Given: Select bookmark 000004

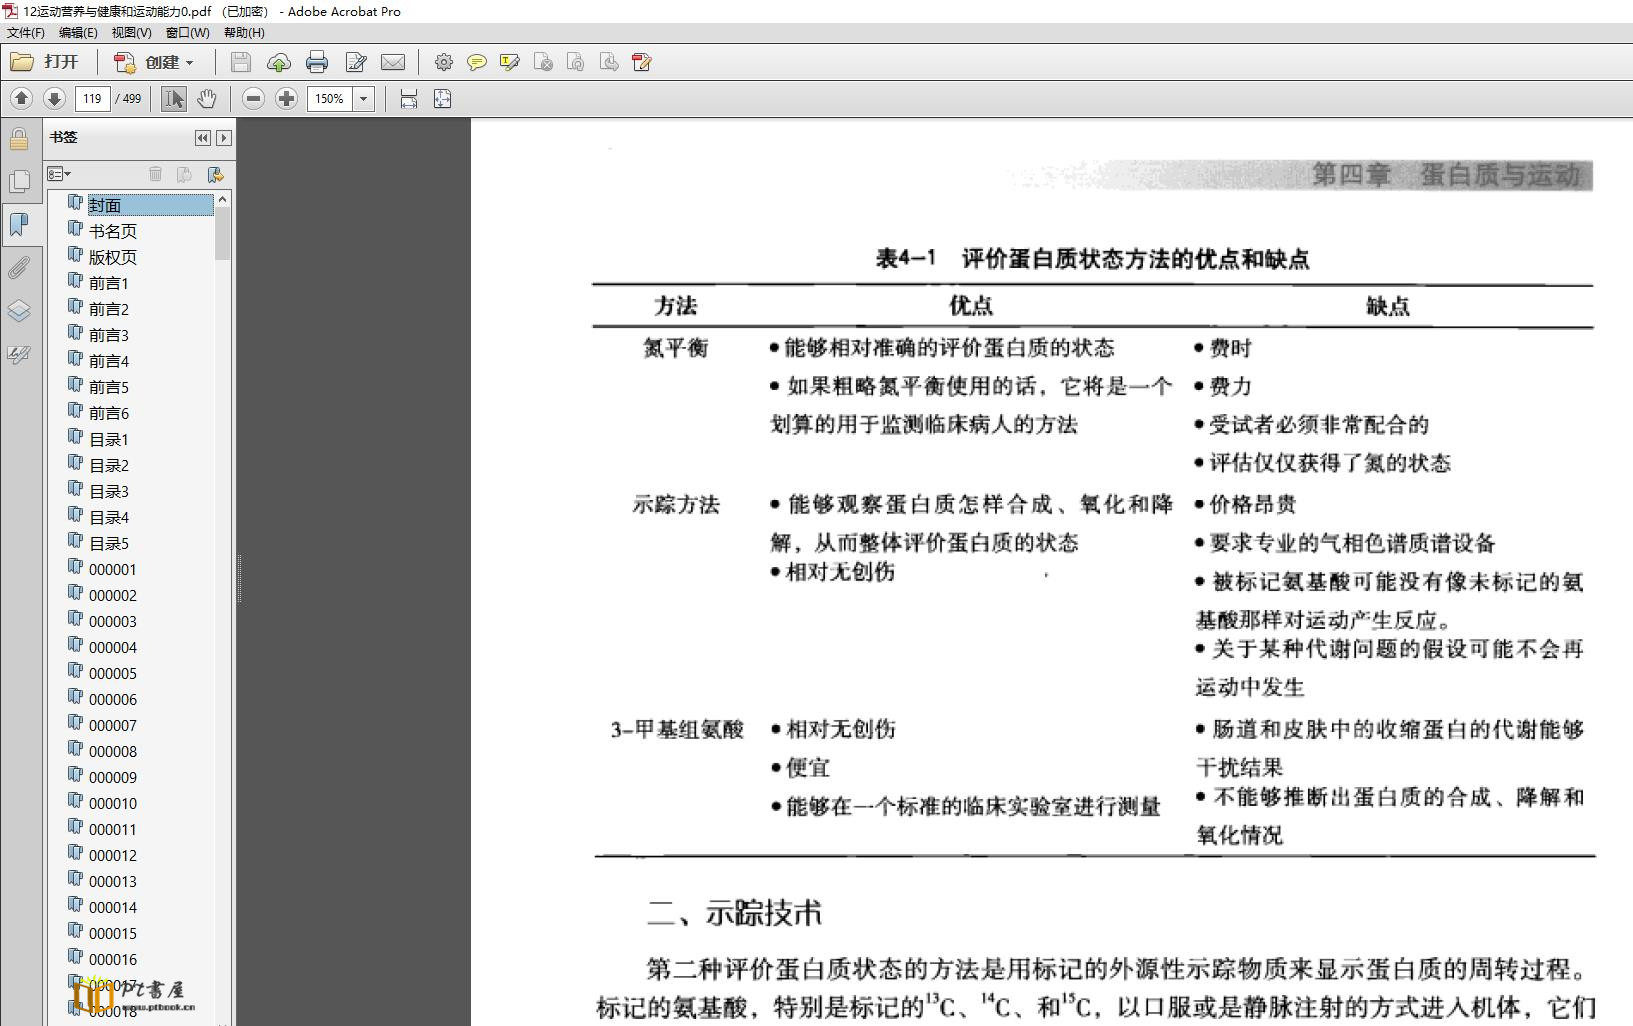Looking at the screenshot, I should point(113,647).
